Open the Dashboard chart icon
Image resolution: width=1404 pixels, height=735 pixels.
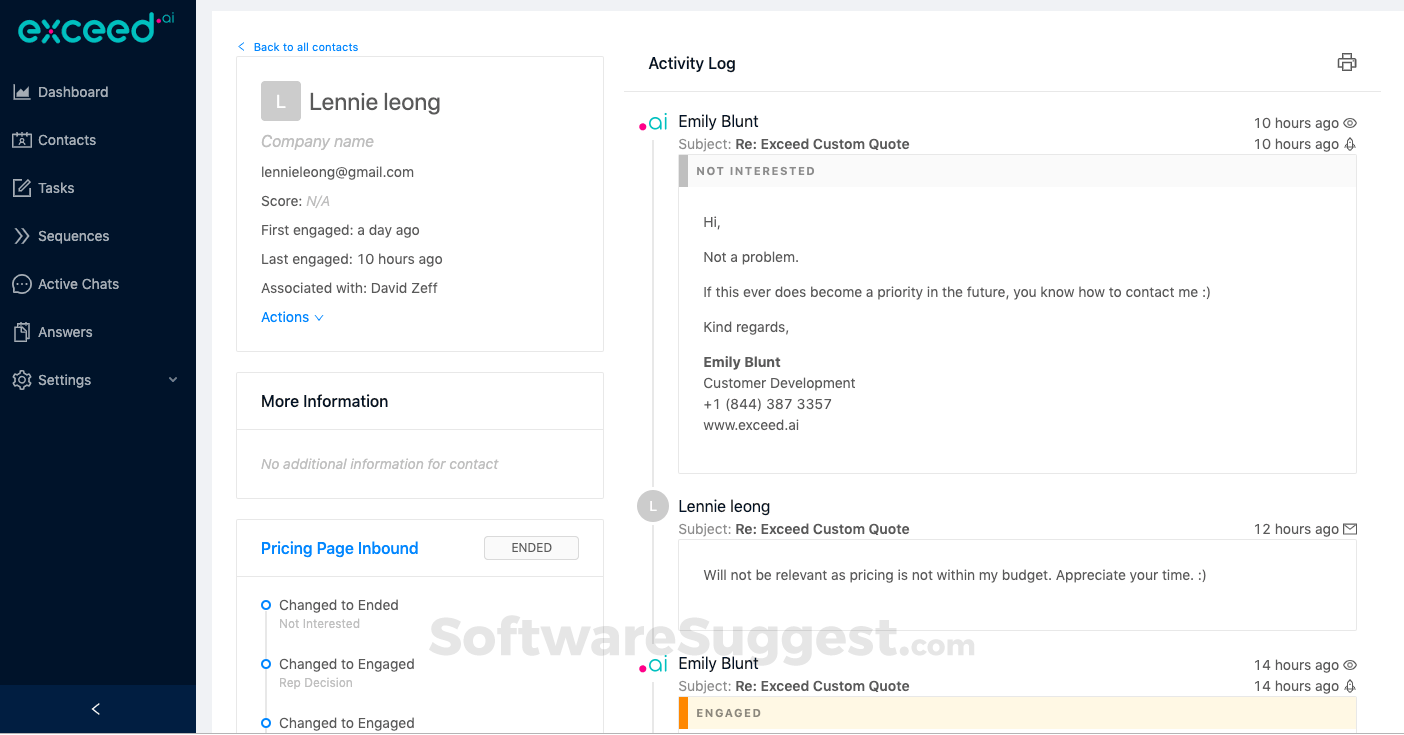pos(22,92)
